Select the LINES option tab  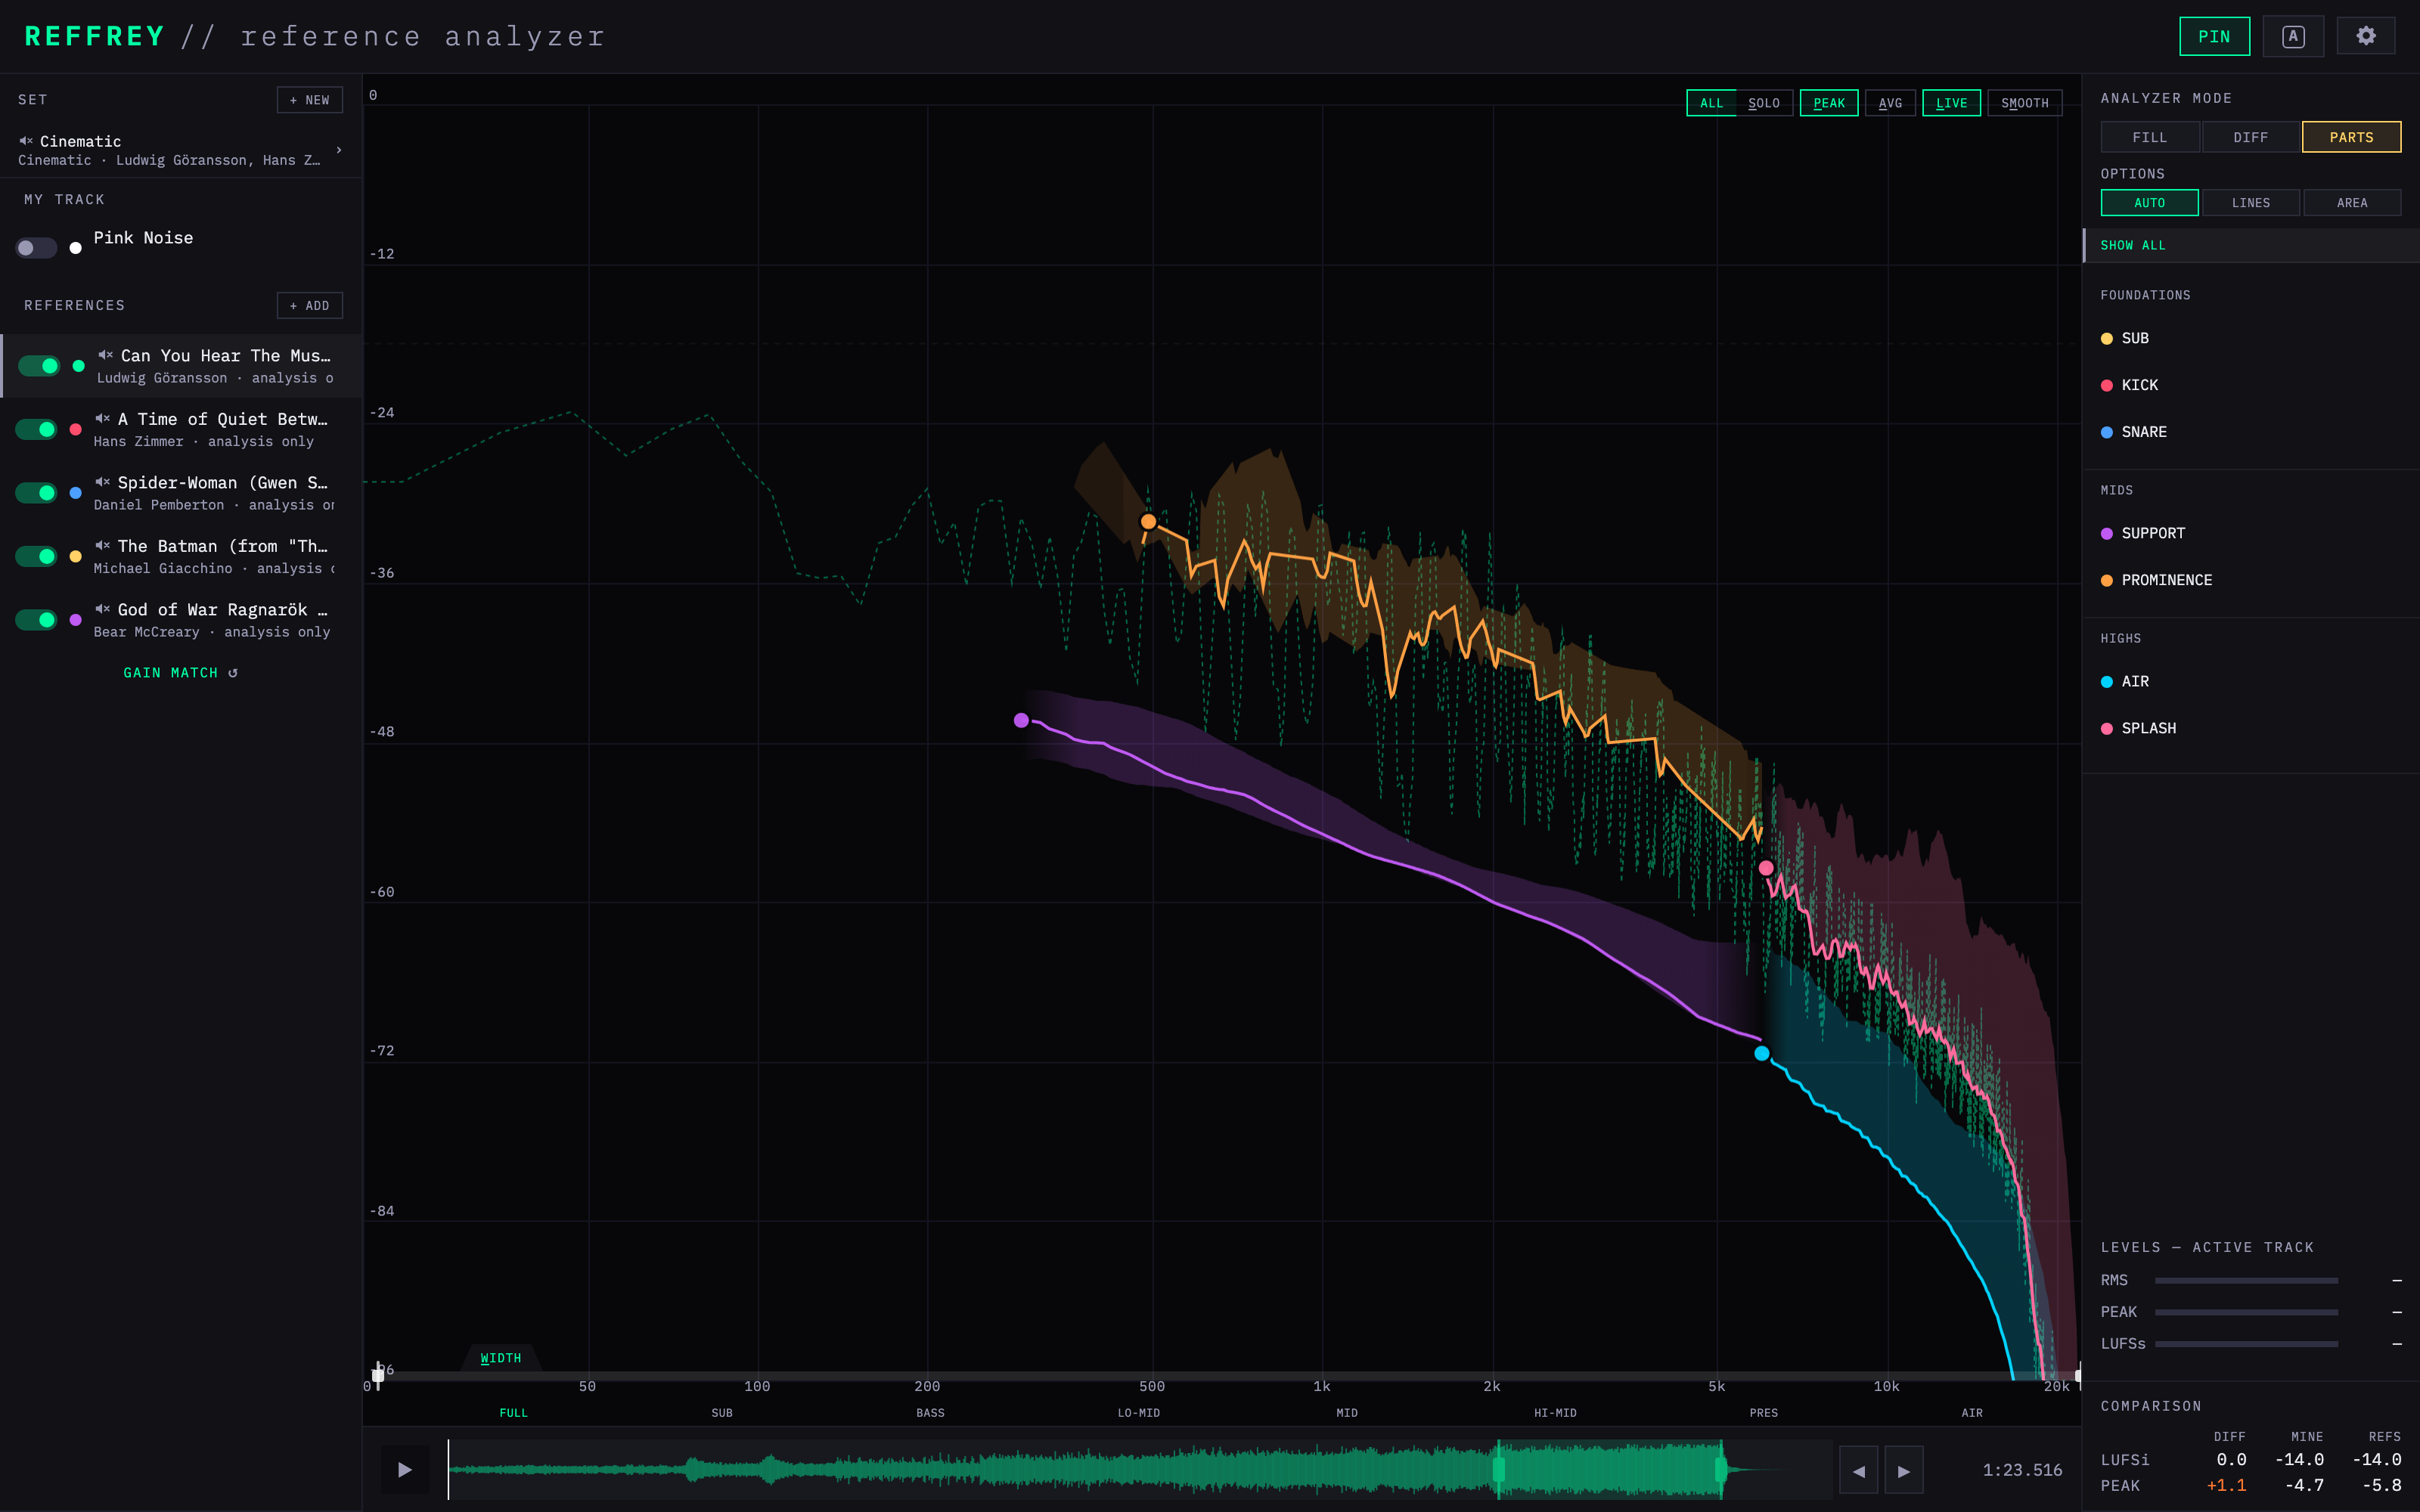point(2250,203)
